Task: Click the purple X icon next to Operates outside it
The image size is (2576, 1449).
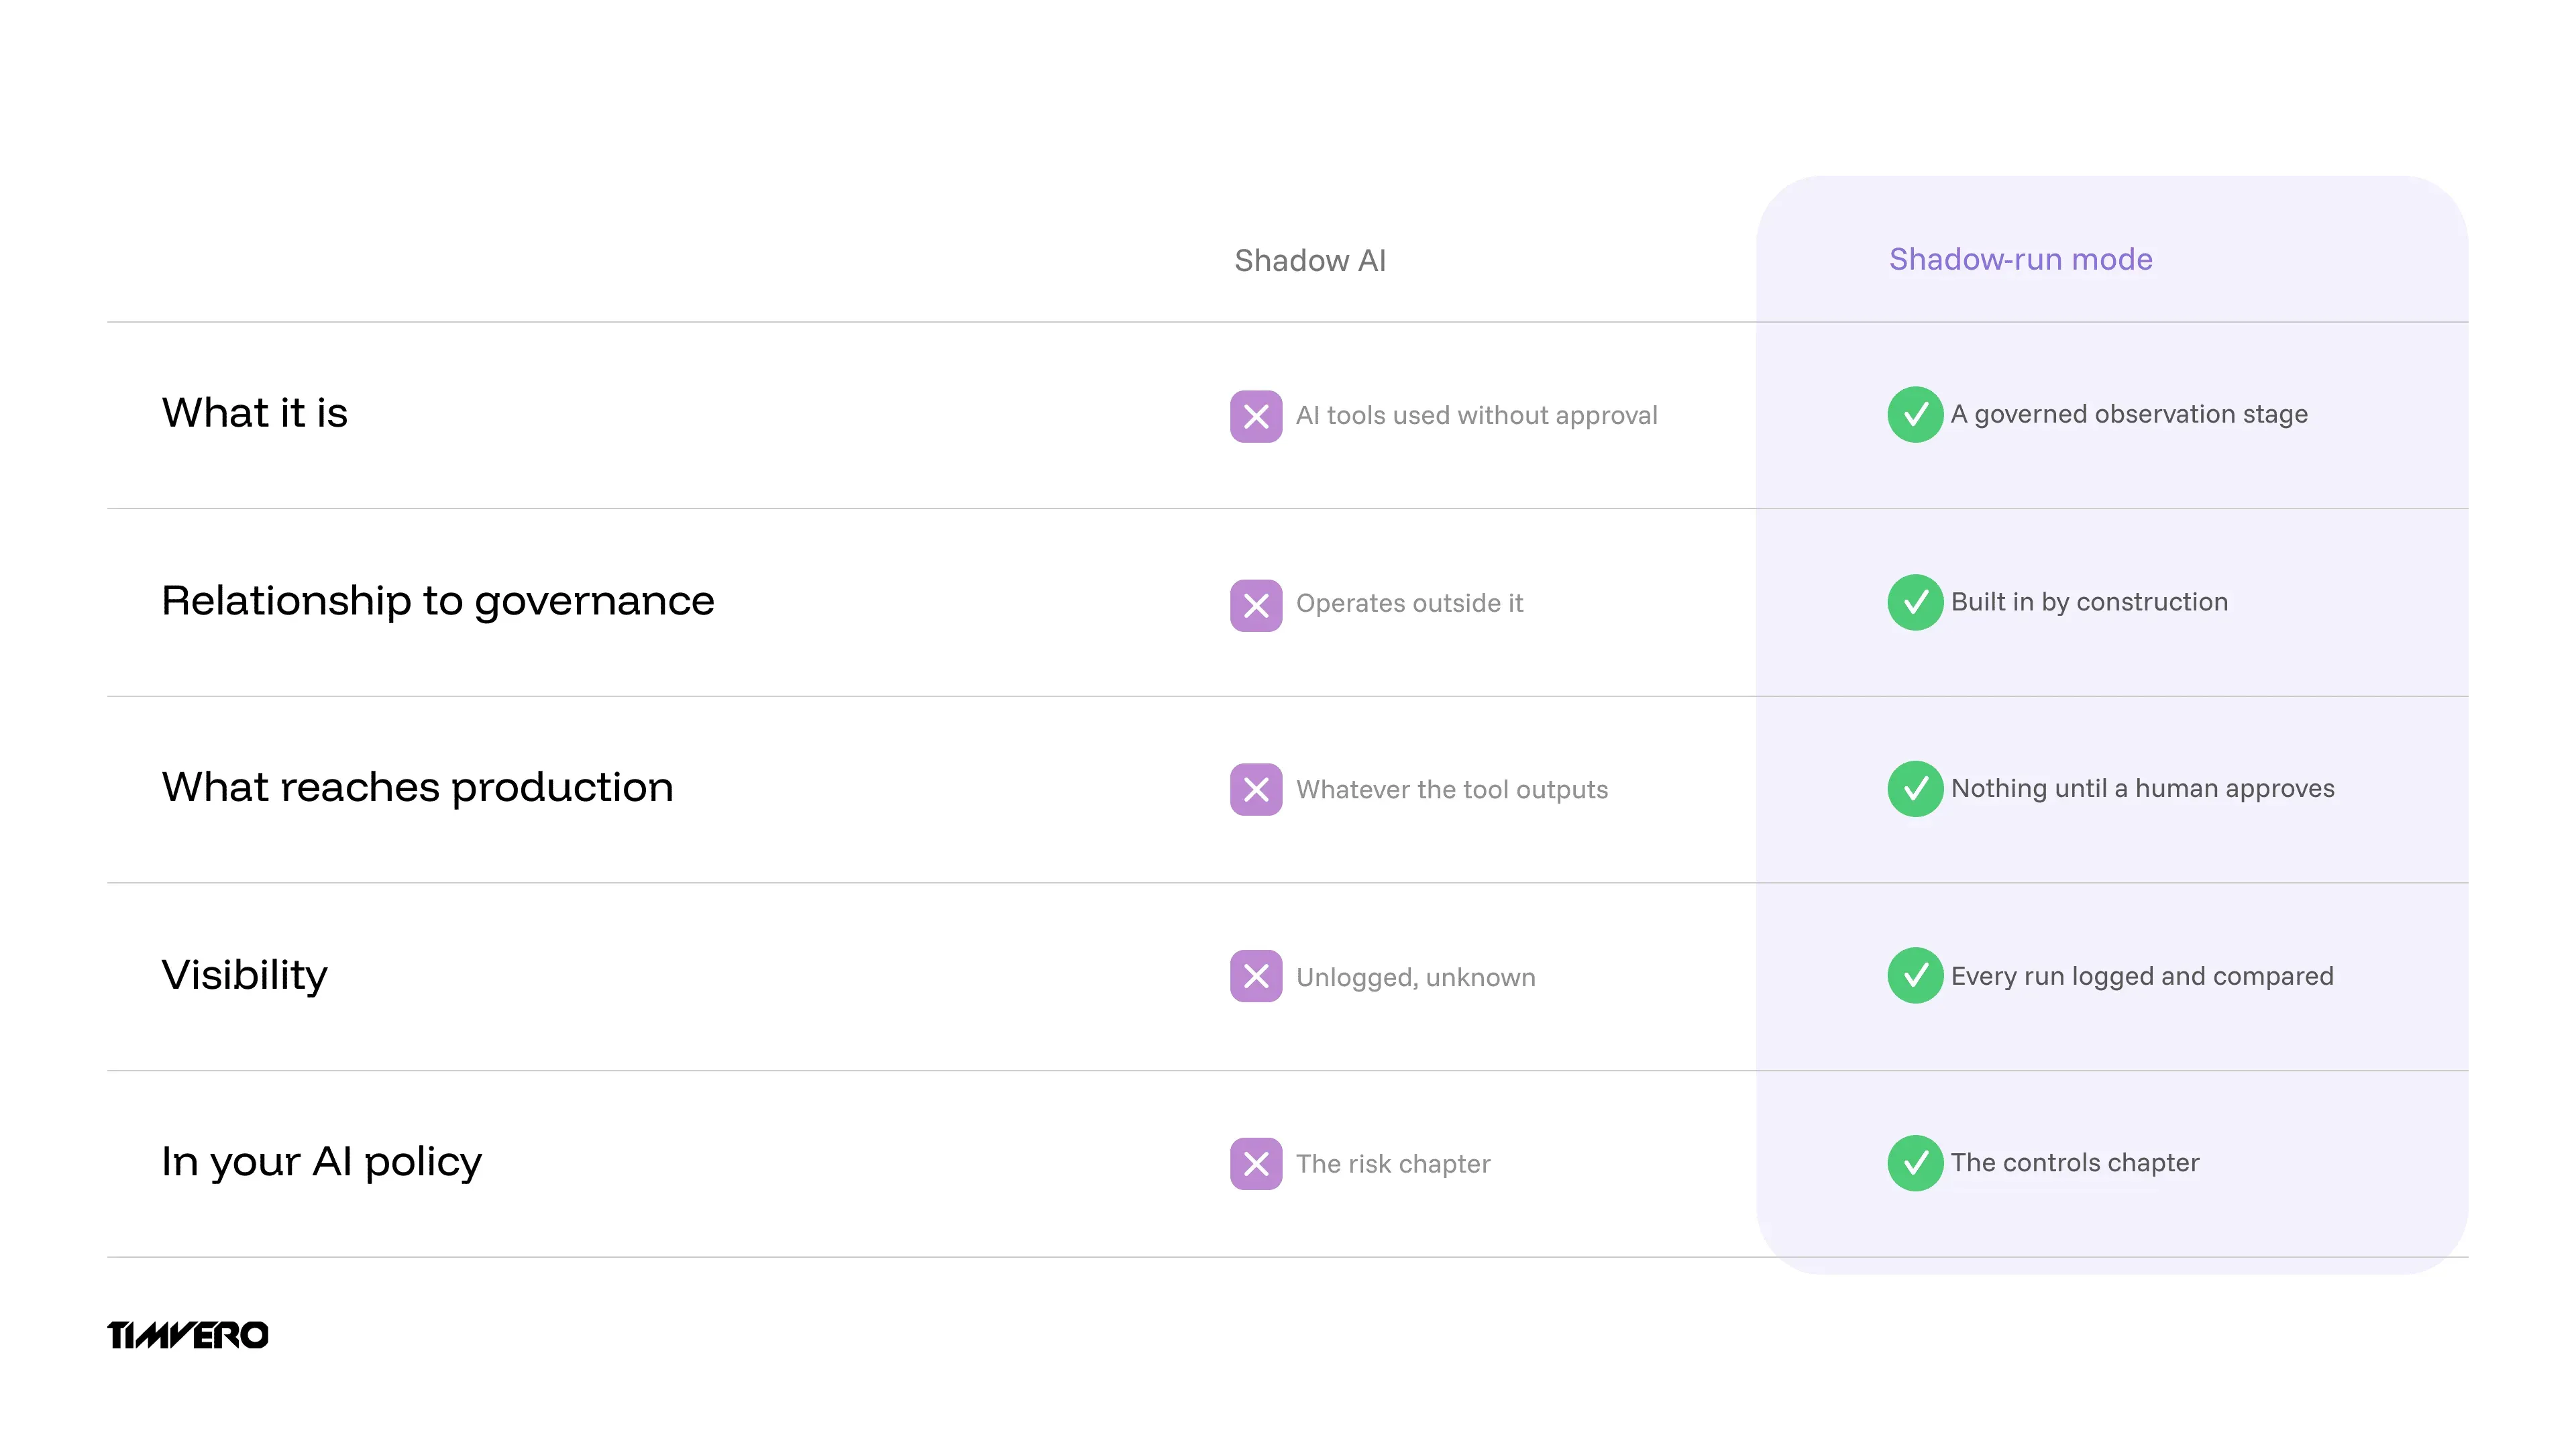Action: click(x=1256, y=605)
